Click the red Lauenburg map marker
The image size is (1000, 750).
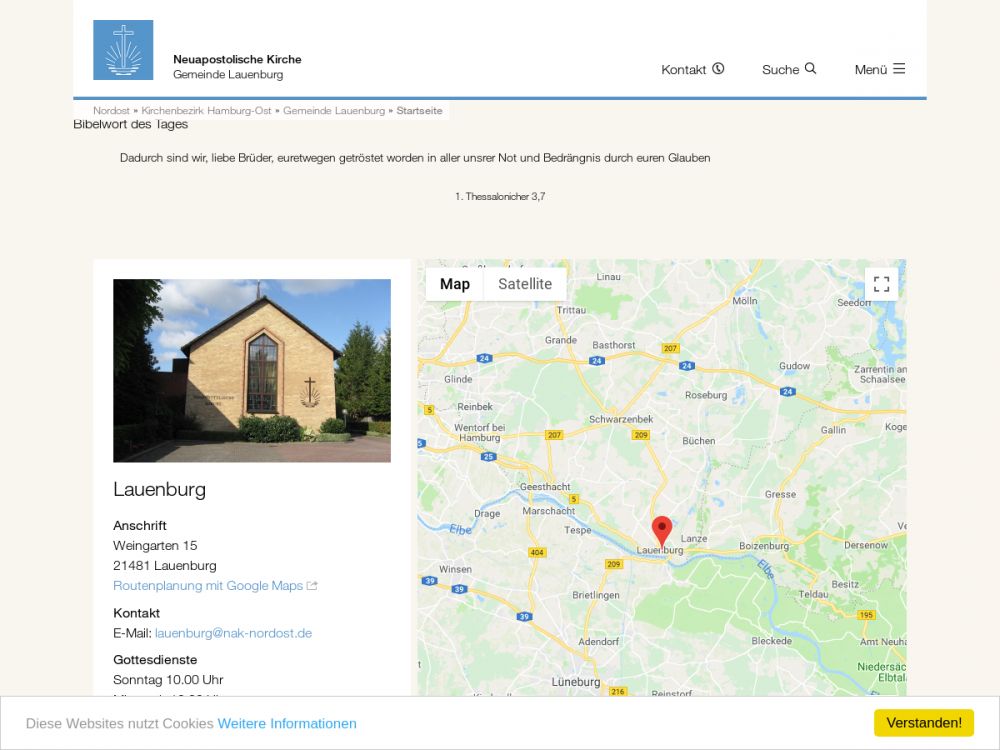click(662, 530)
